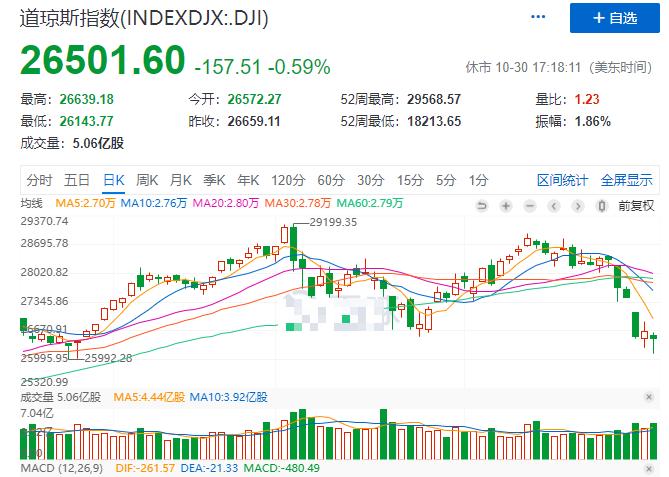This screenshot has width=669, height=477.
Task: Open the 区间统计 link
Action: (x=562, y=180)
